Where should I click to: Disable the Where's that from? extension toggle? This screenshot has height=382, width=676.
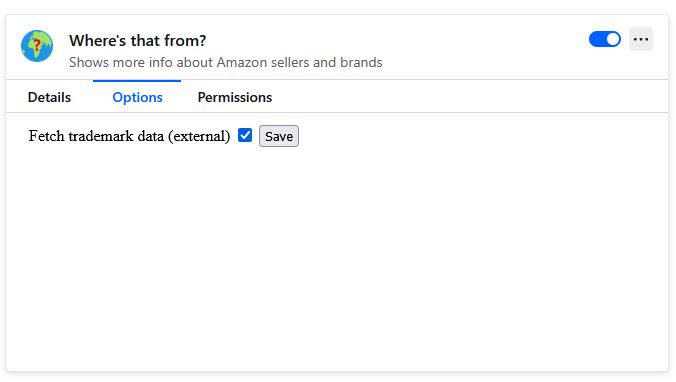tap(604, 39)
